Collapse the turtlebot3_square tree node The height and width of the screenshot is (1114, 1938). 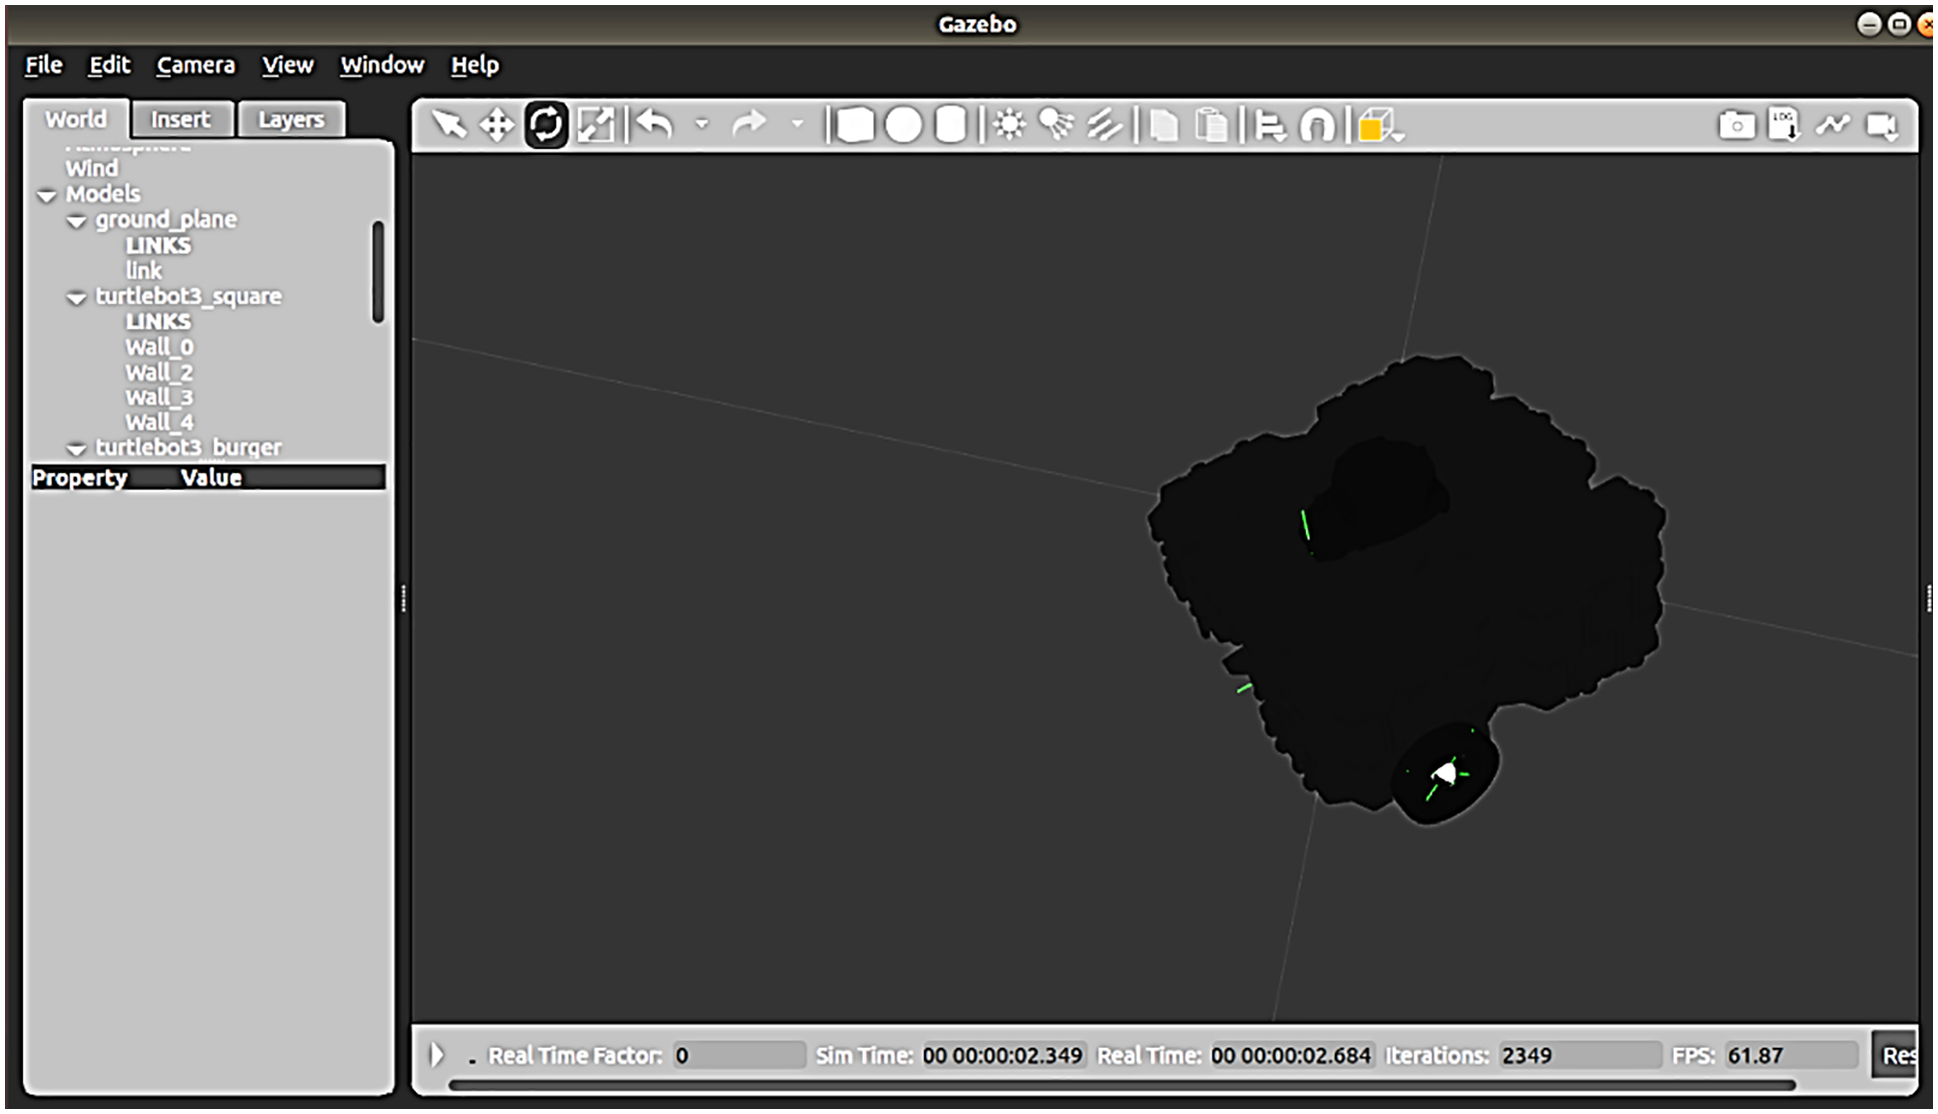76,298
